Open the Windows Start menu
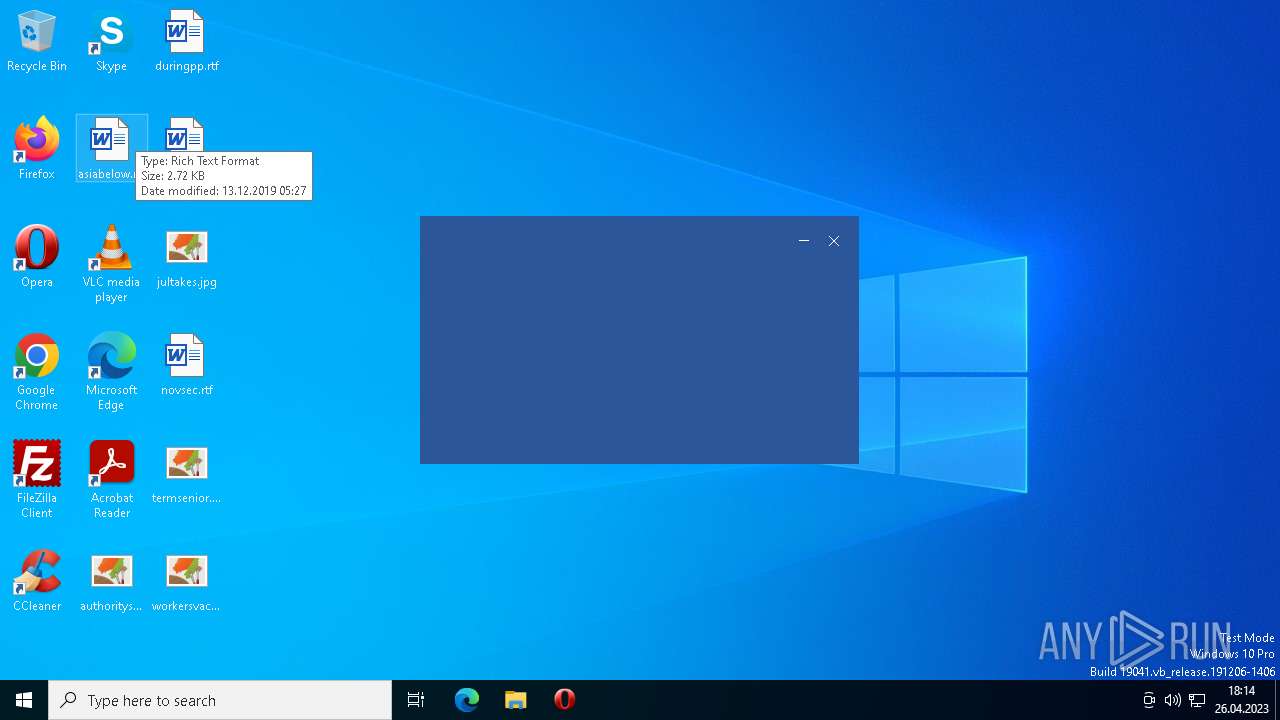The image size is (1280, 720). click(24, 700)
